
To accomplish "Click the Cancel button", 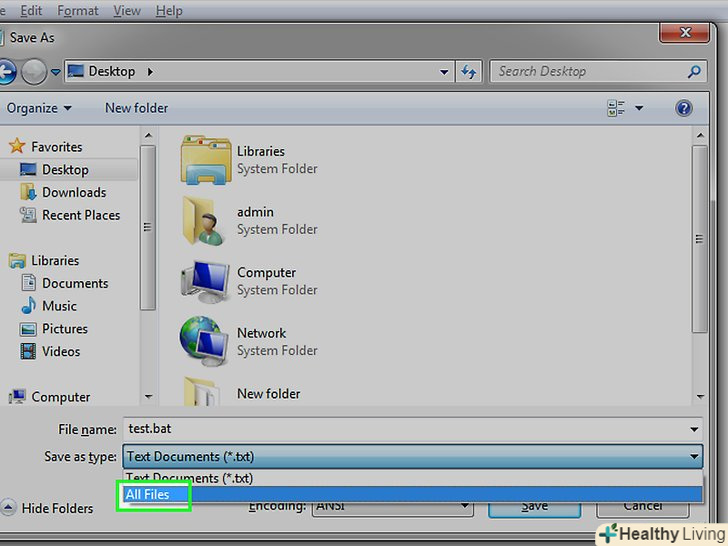I will (x=643, y=507).
